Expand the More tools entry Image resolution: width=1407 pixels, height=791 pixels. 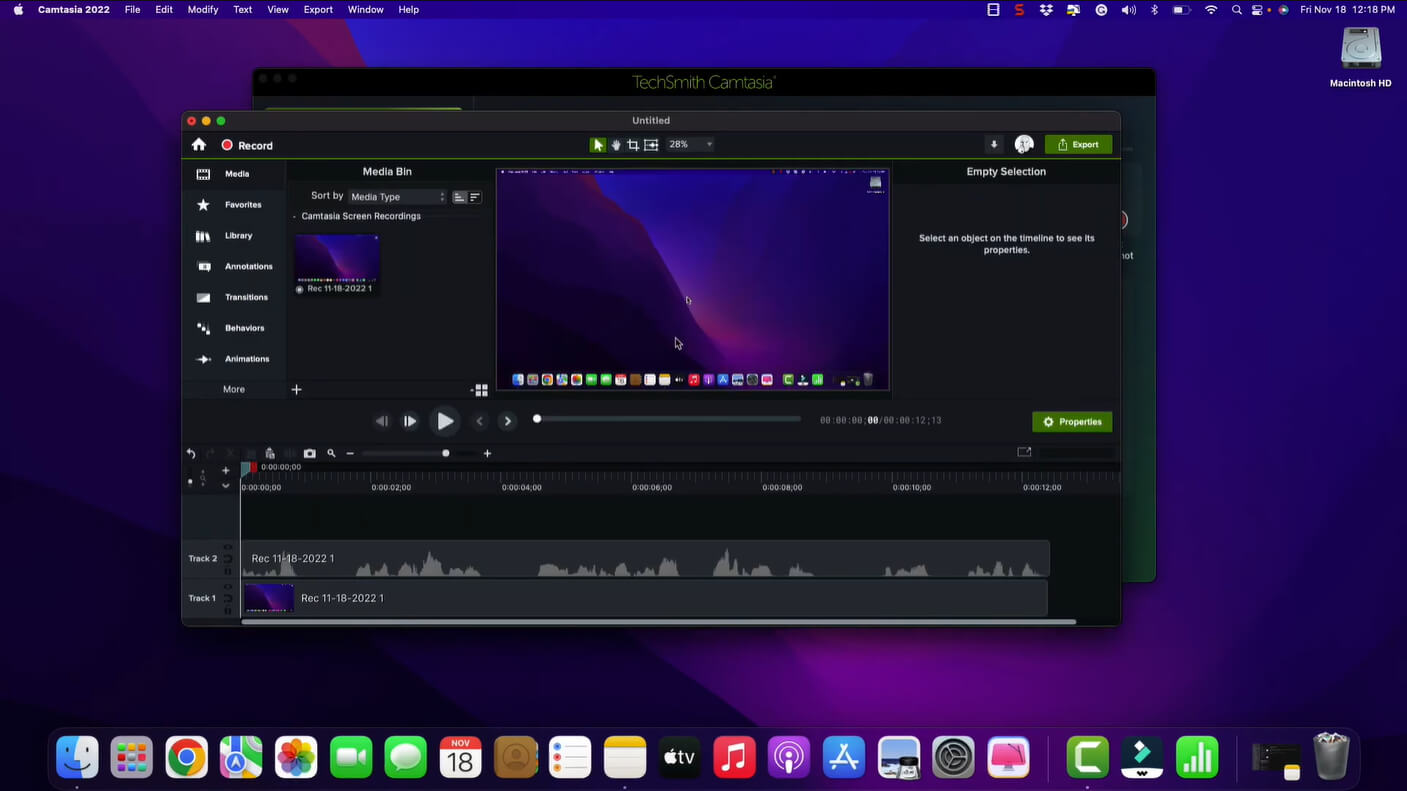pos(233,389)
